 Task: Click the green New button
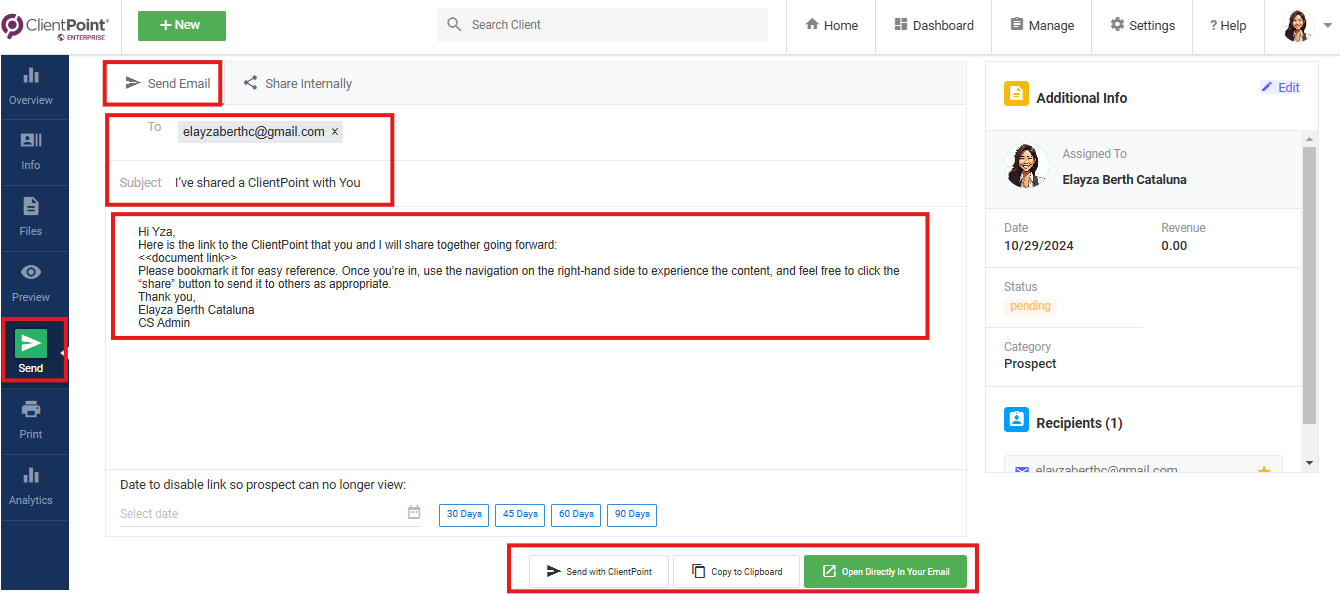tap(182, 26)
